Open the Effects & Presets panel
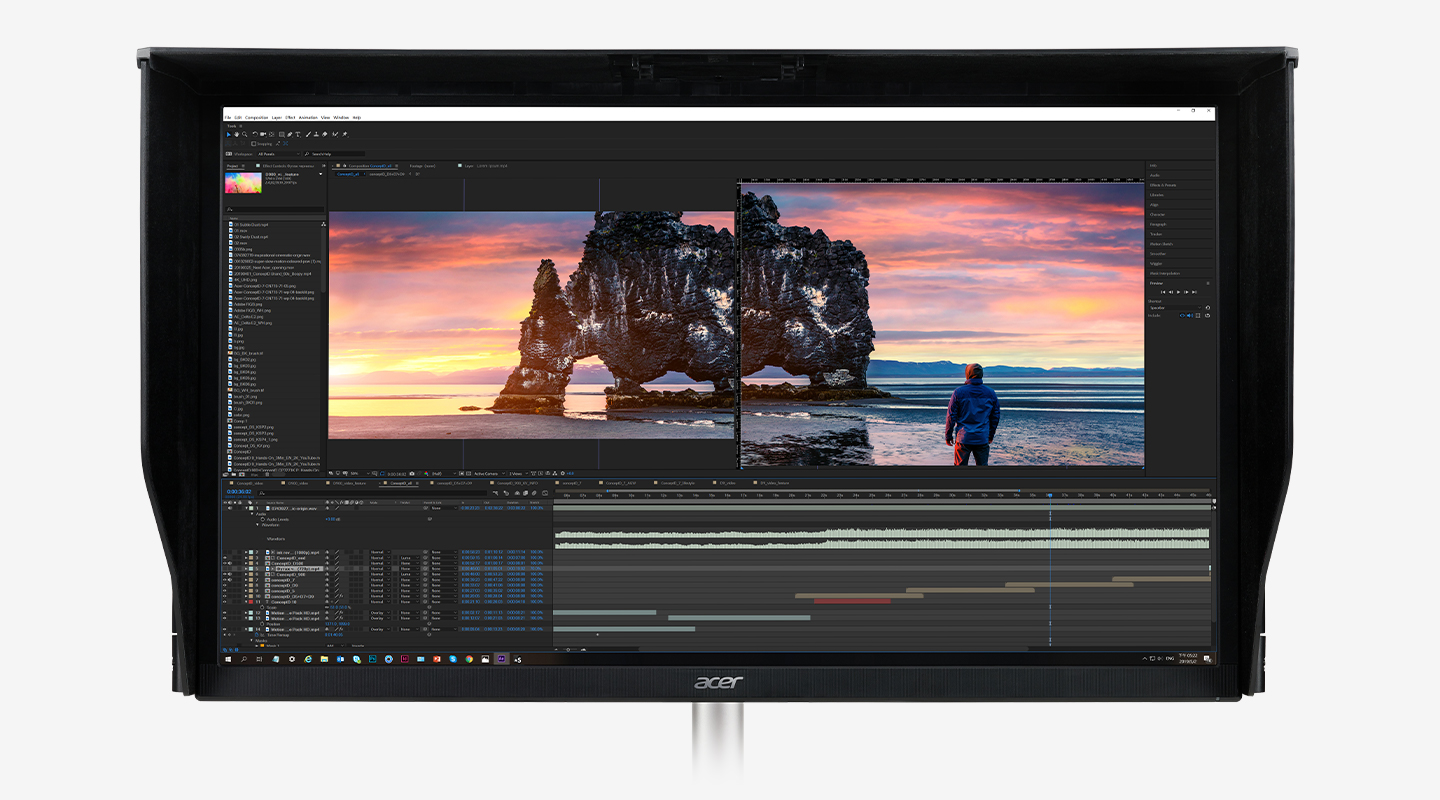Screen dimensions: 1440x800 click(x=1162, y=185)
